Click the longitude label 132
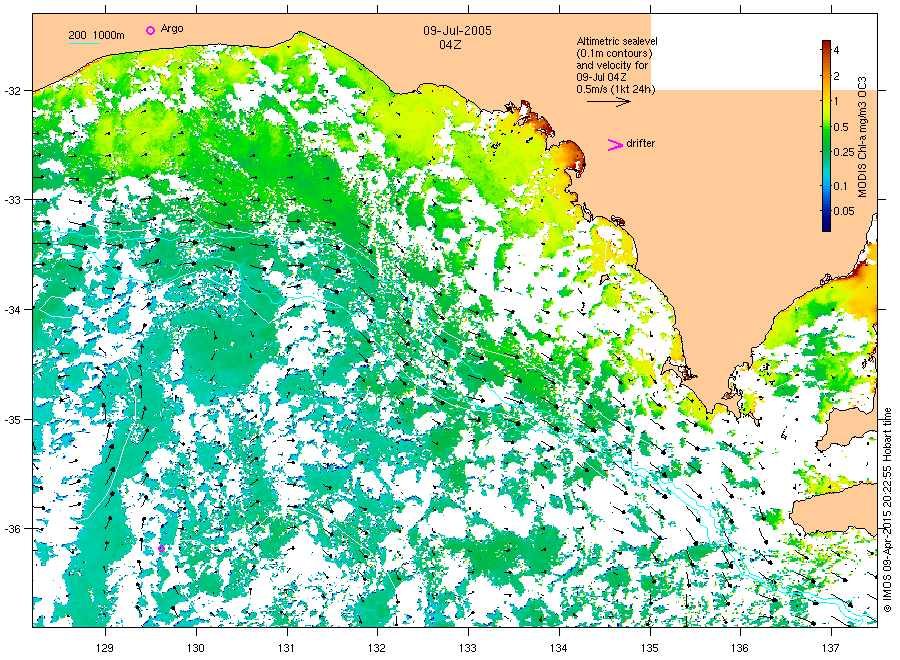This screenshot has height=660, width=900. coord(377,649)
